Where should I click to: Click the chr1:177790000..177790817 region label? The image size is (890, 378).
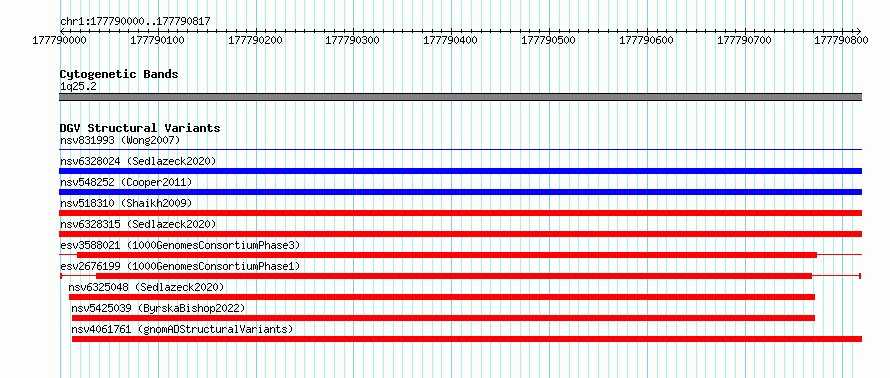pyautogui.click(x=135, y=21)
